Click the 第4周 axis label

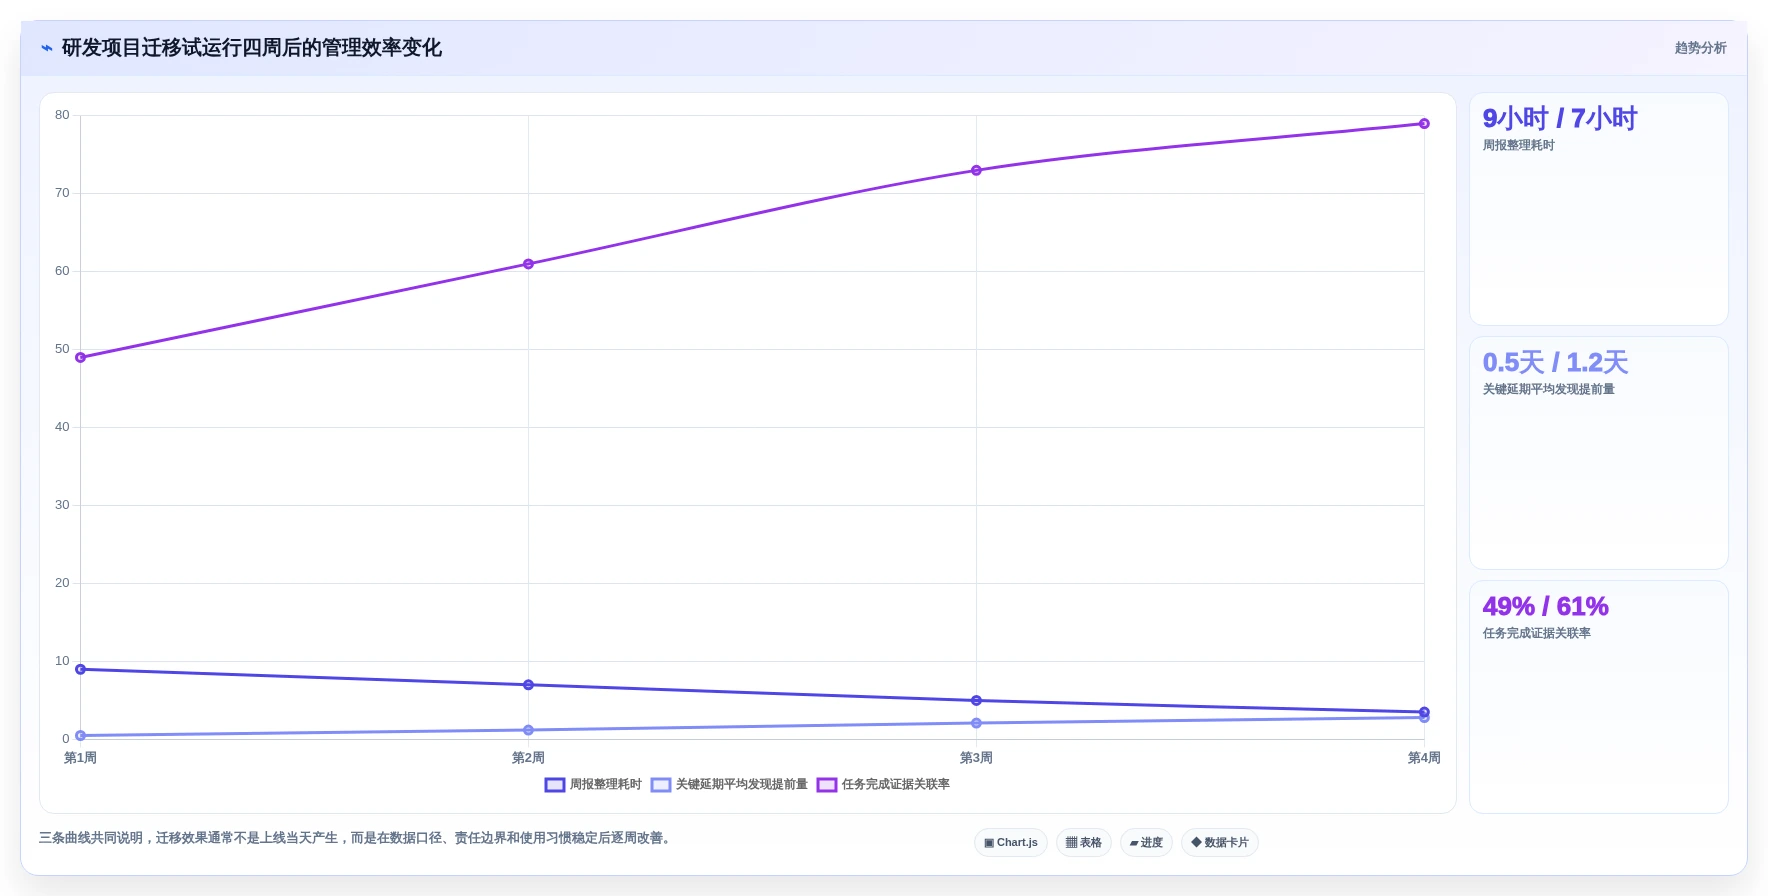pyautogui.click(x=1425, y=758)
